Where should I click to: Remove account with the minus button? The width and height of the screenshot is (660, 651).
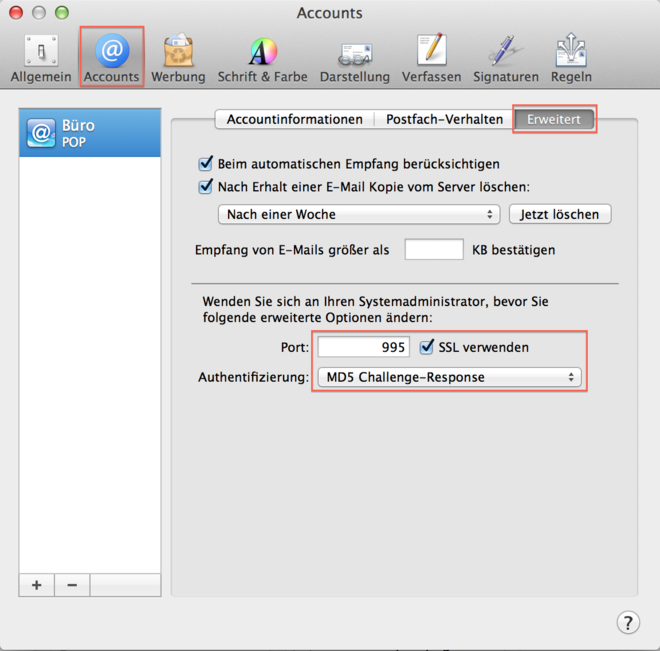tap(72, 585)
